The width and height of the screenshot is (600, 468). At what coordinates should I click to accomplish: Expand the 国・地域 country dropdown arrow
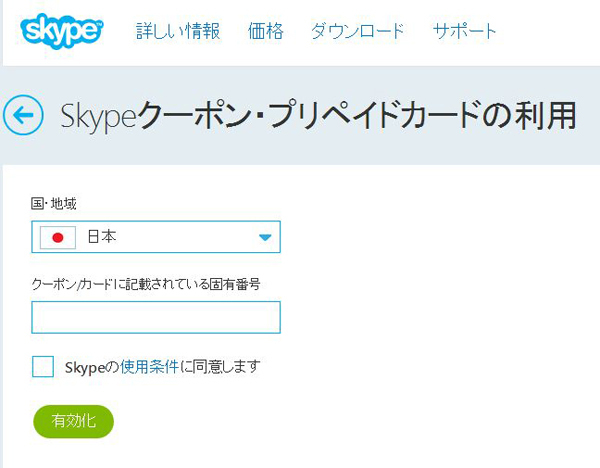265,238
